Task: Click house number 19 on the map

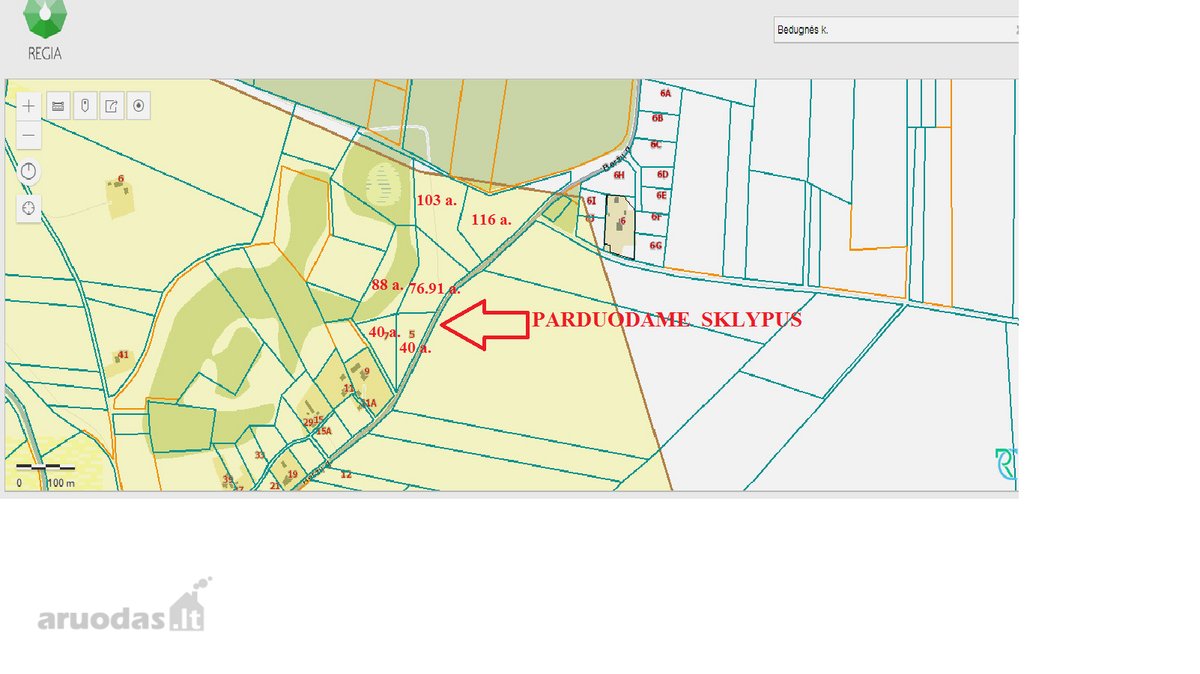Action: (x=293, y=474)
